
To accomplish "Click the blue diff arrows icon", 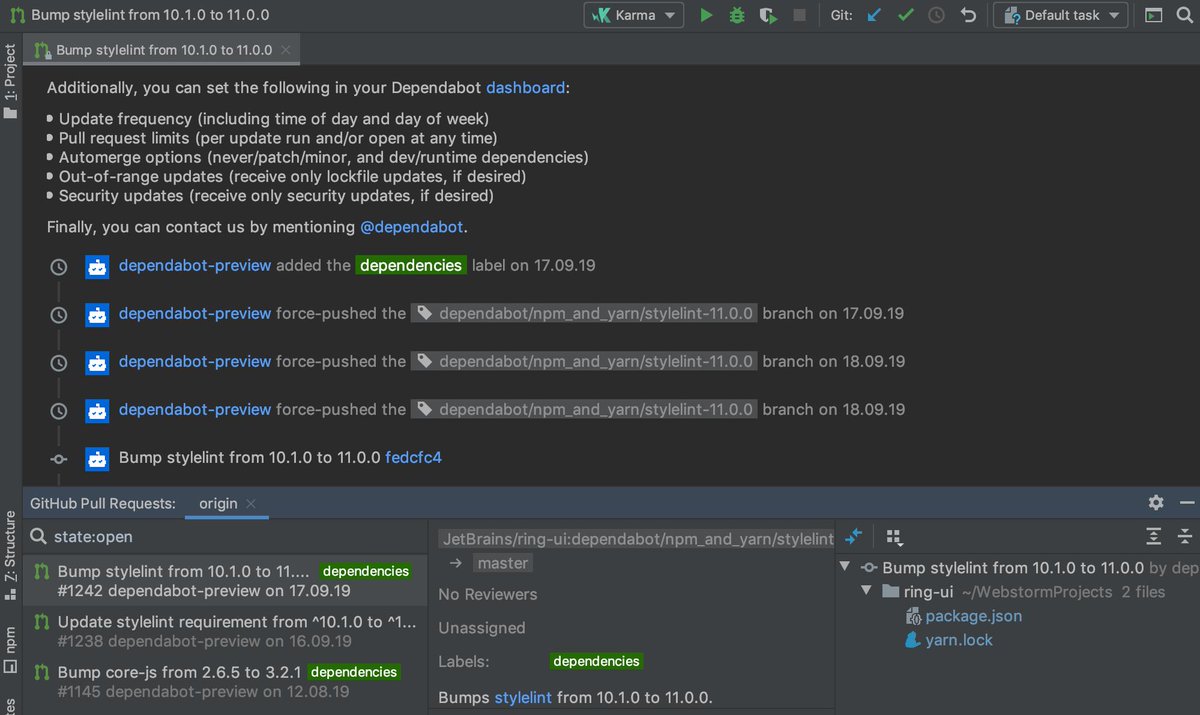I will coord(853,537).
